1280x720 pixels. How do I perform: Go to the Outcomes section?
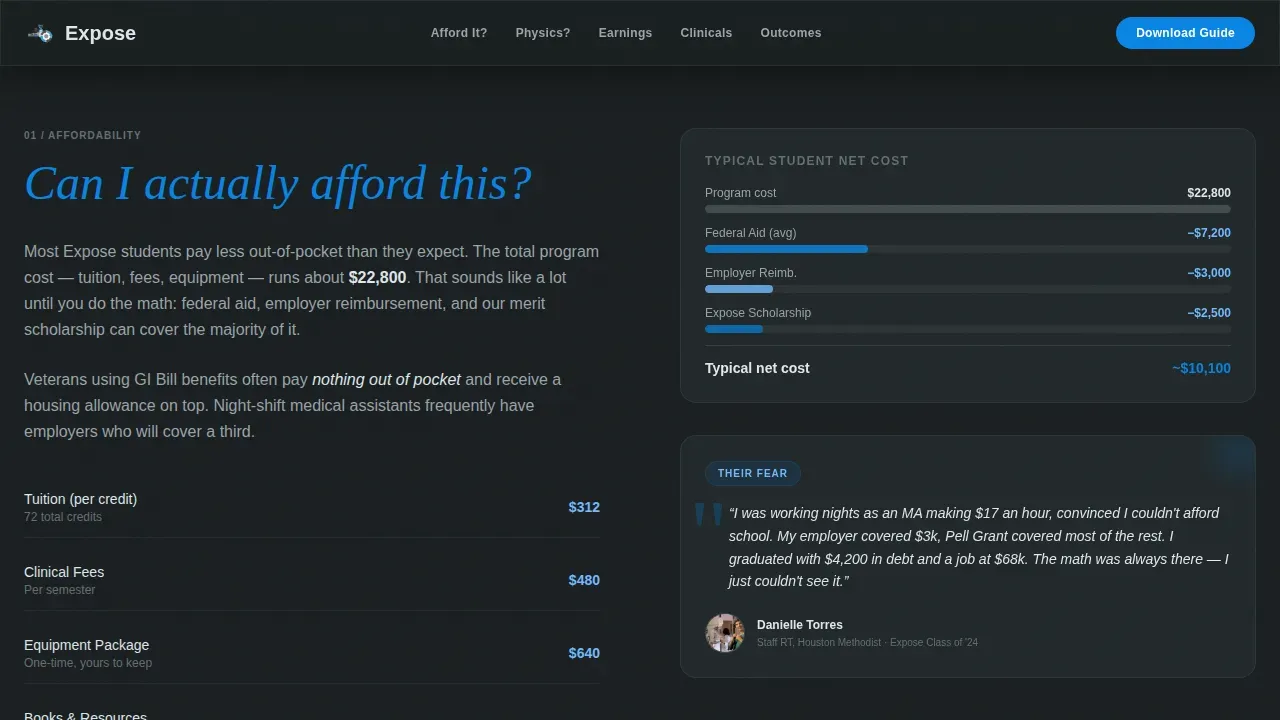click(791, 33)
